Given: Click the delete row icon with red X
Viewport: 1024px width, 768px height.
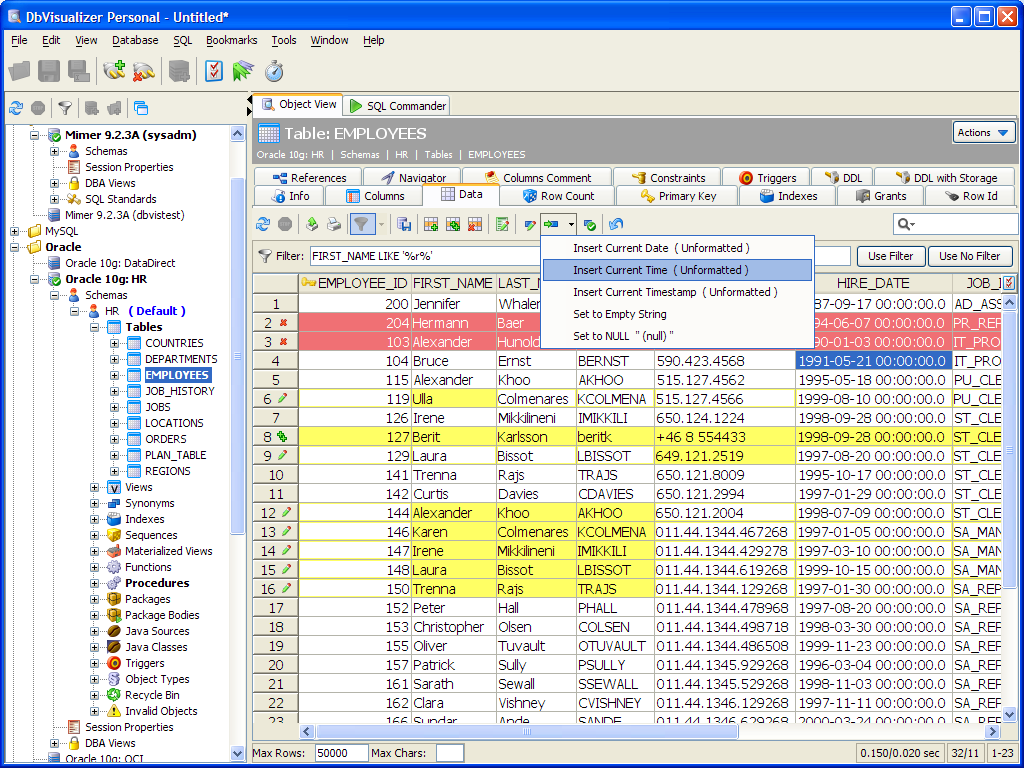Looking at the screenshot, I should (475, 225).
